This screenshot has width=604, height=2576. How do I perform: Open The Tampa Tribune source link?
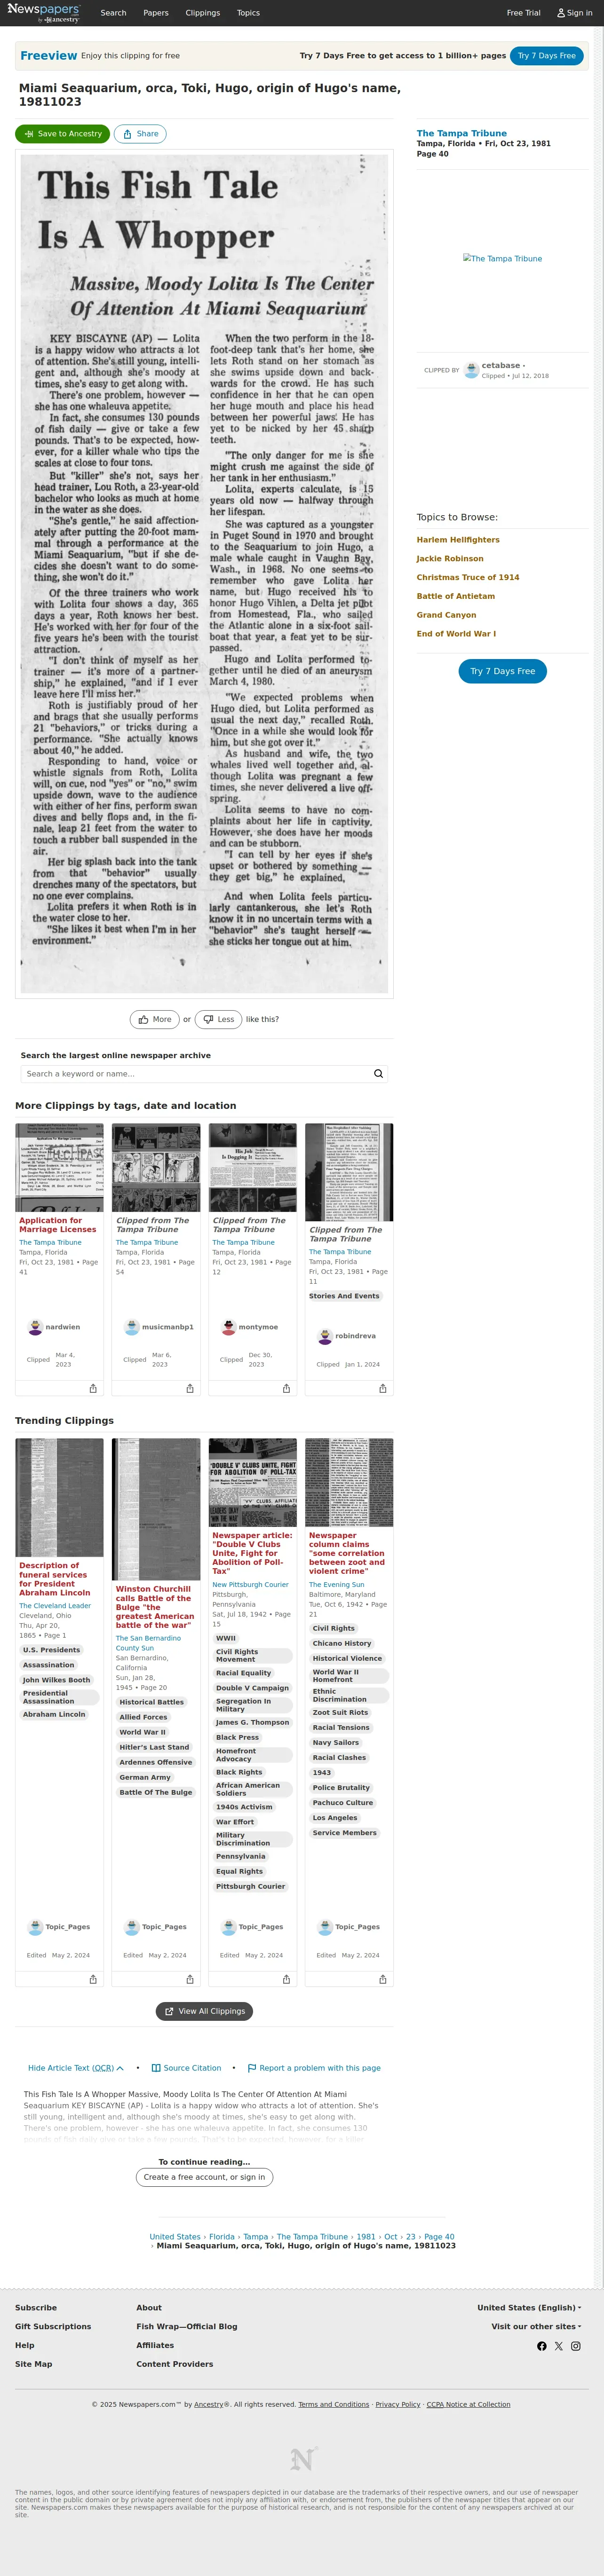tap(462, 133)
